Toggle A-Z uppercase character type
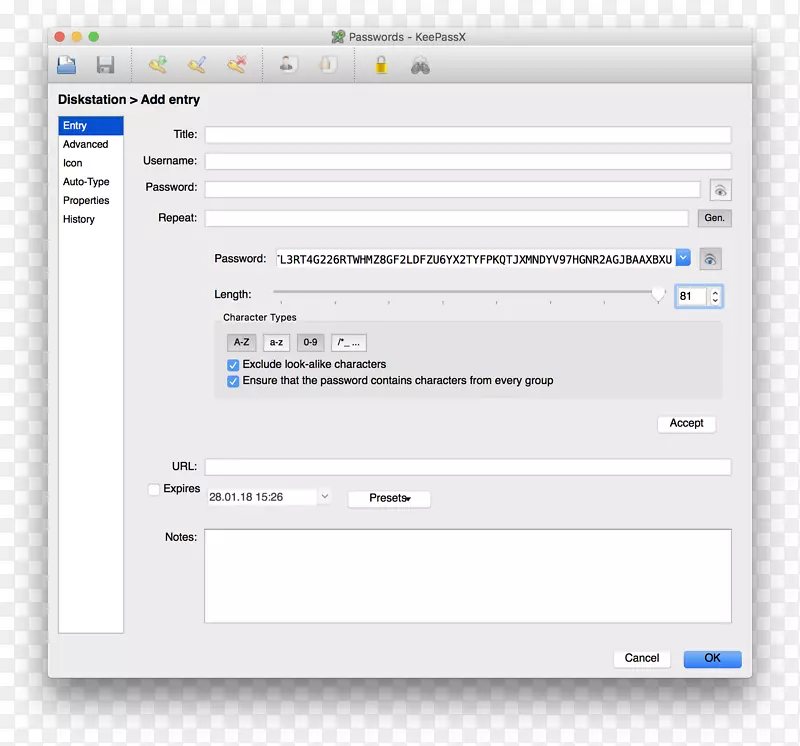Viewport: 800px width, 746px height. click(241, 342)
